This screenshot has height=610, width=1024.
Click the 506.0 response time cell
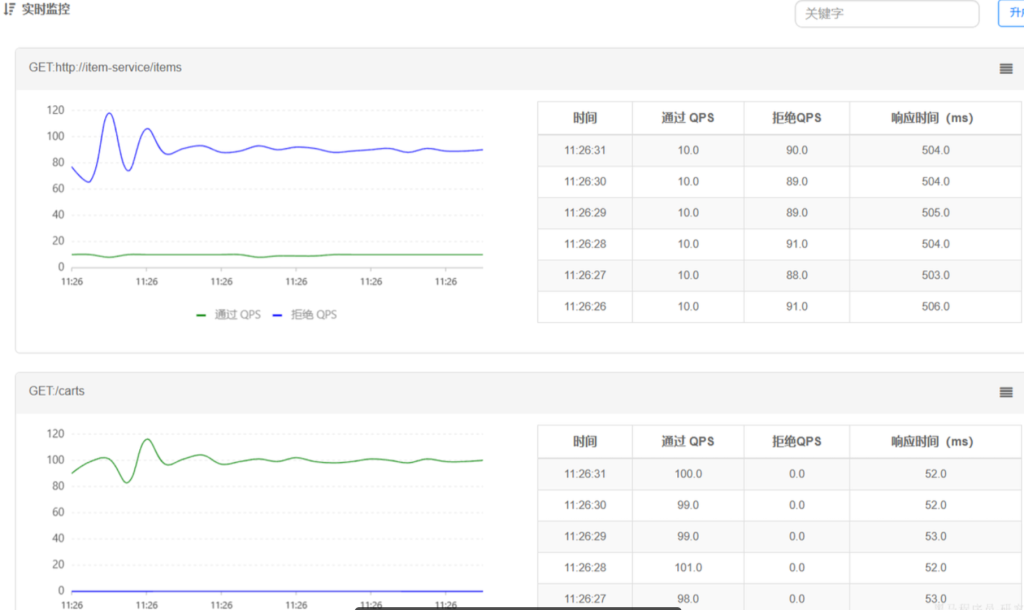pos(935,307)
